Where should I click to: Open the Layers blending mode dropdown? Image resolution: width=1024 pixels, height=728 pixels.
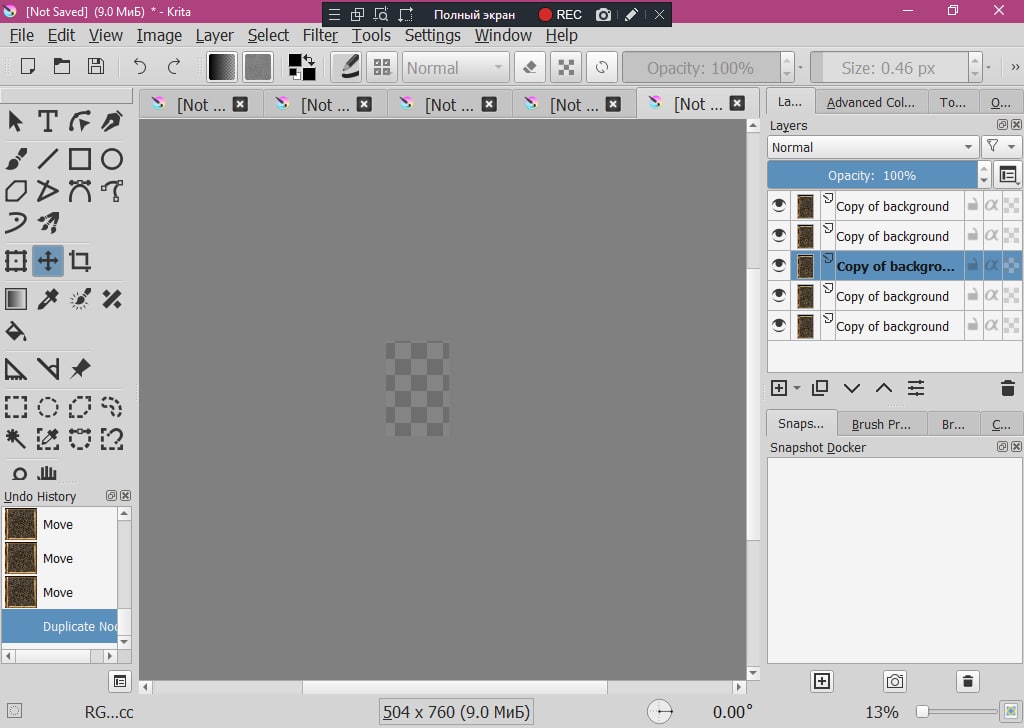click(872, 147)
